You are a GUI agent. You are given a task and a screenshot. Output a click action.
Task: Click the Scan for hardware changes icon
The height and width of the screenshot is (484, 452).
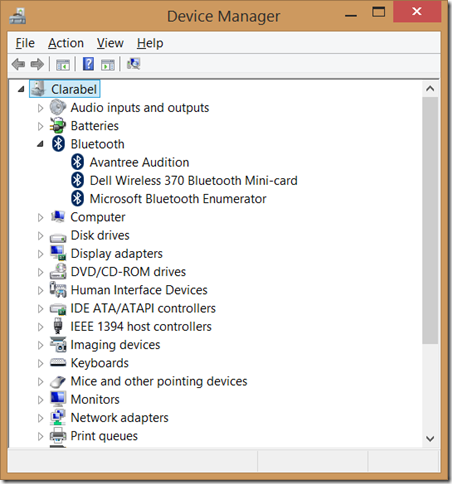(134, 64)
